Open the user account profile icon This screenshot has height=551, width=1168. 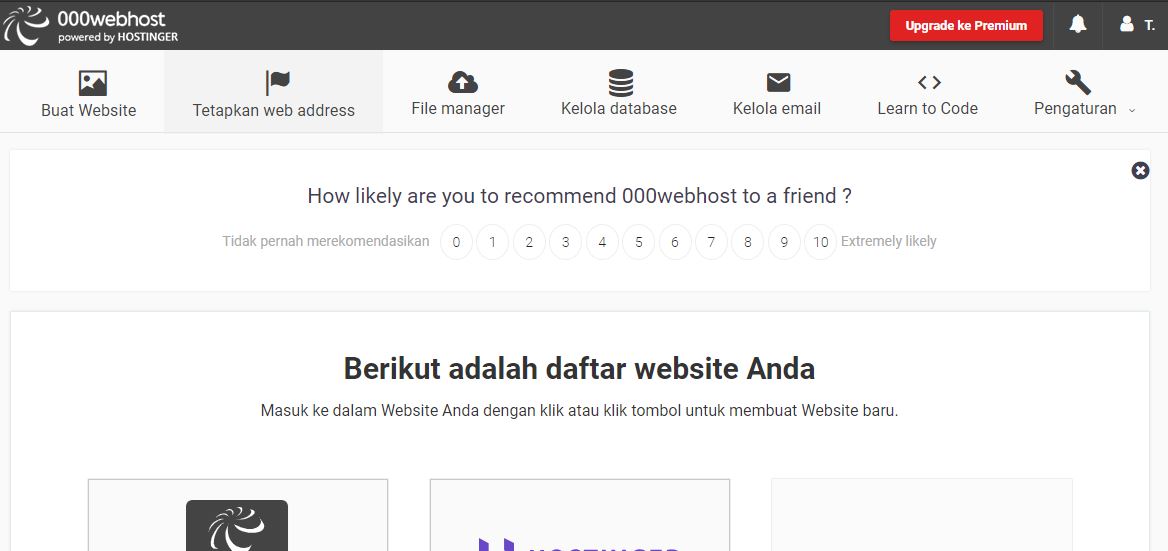tap(1126, 25)
